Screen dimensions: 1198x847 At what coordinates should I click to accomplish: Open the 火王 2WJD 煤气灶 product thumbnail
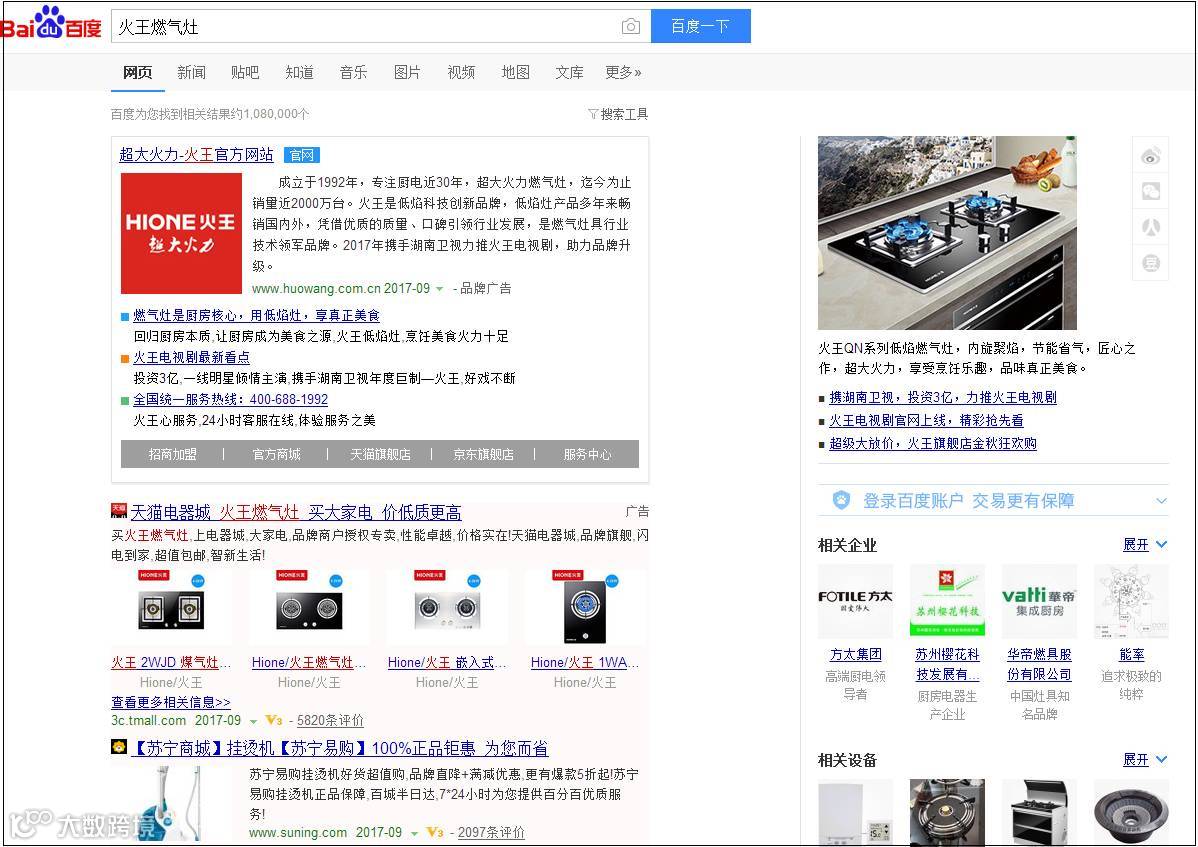coord(171,608)
